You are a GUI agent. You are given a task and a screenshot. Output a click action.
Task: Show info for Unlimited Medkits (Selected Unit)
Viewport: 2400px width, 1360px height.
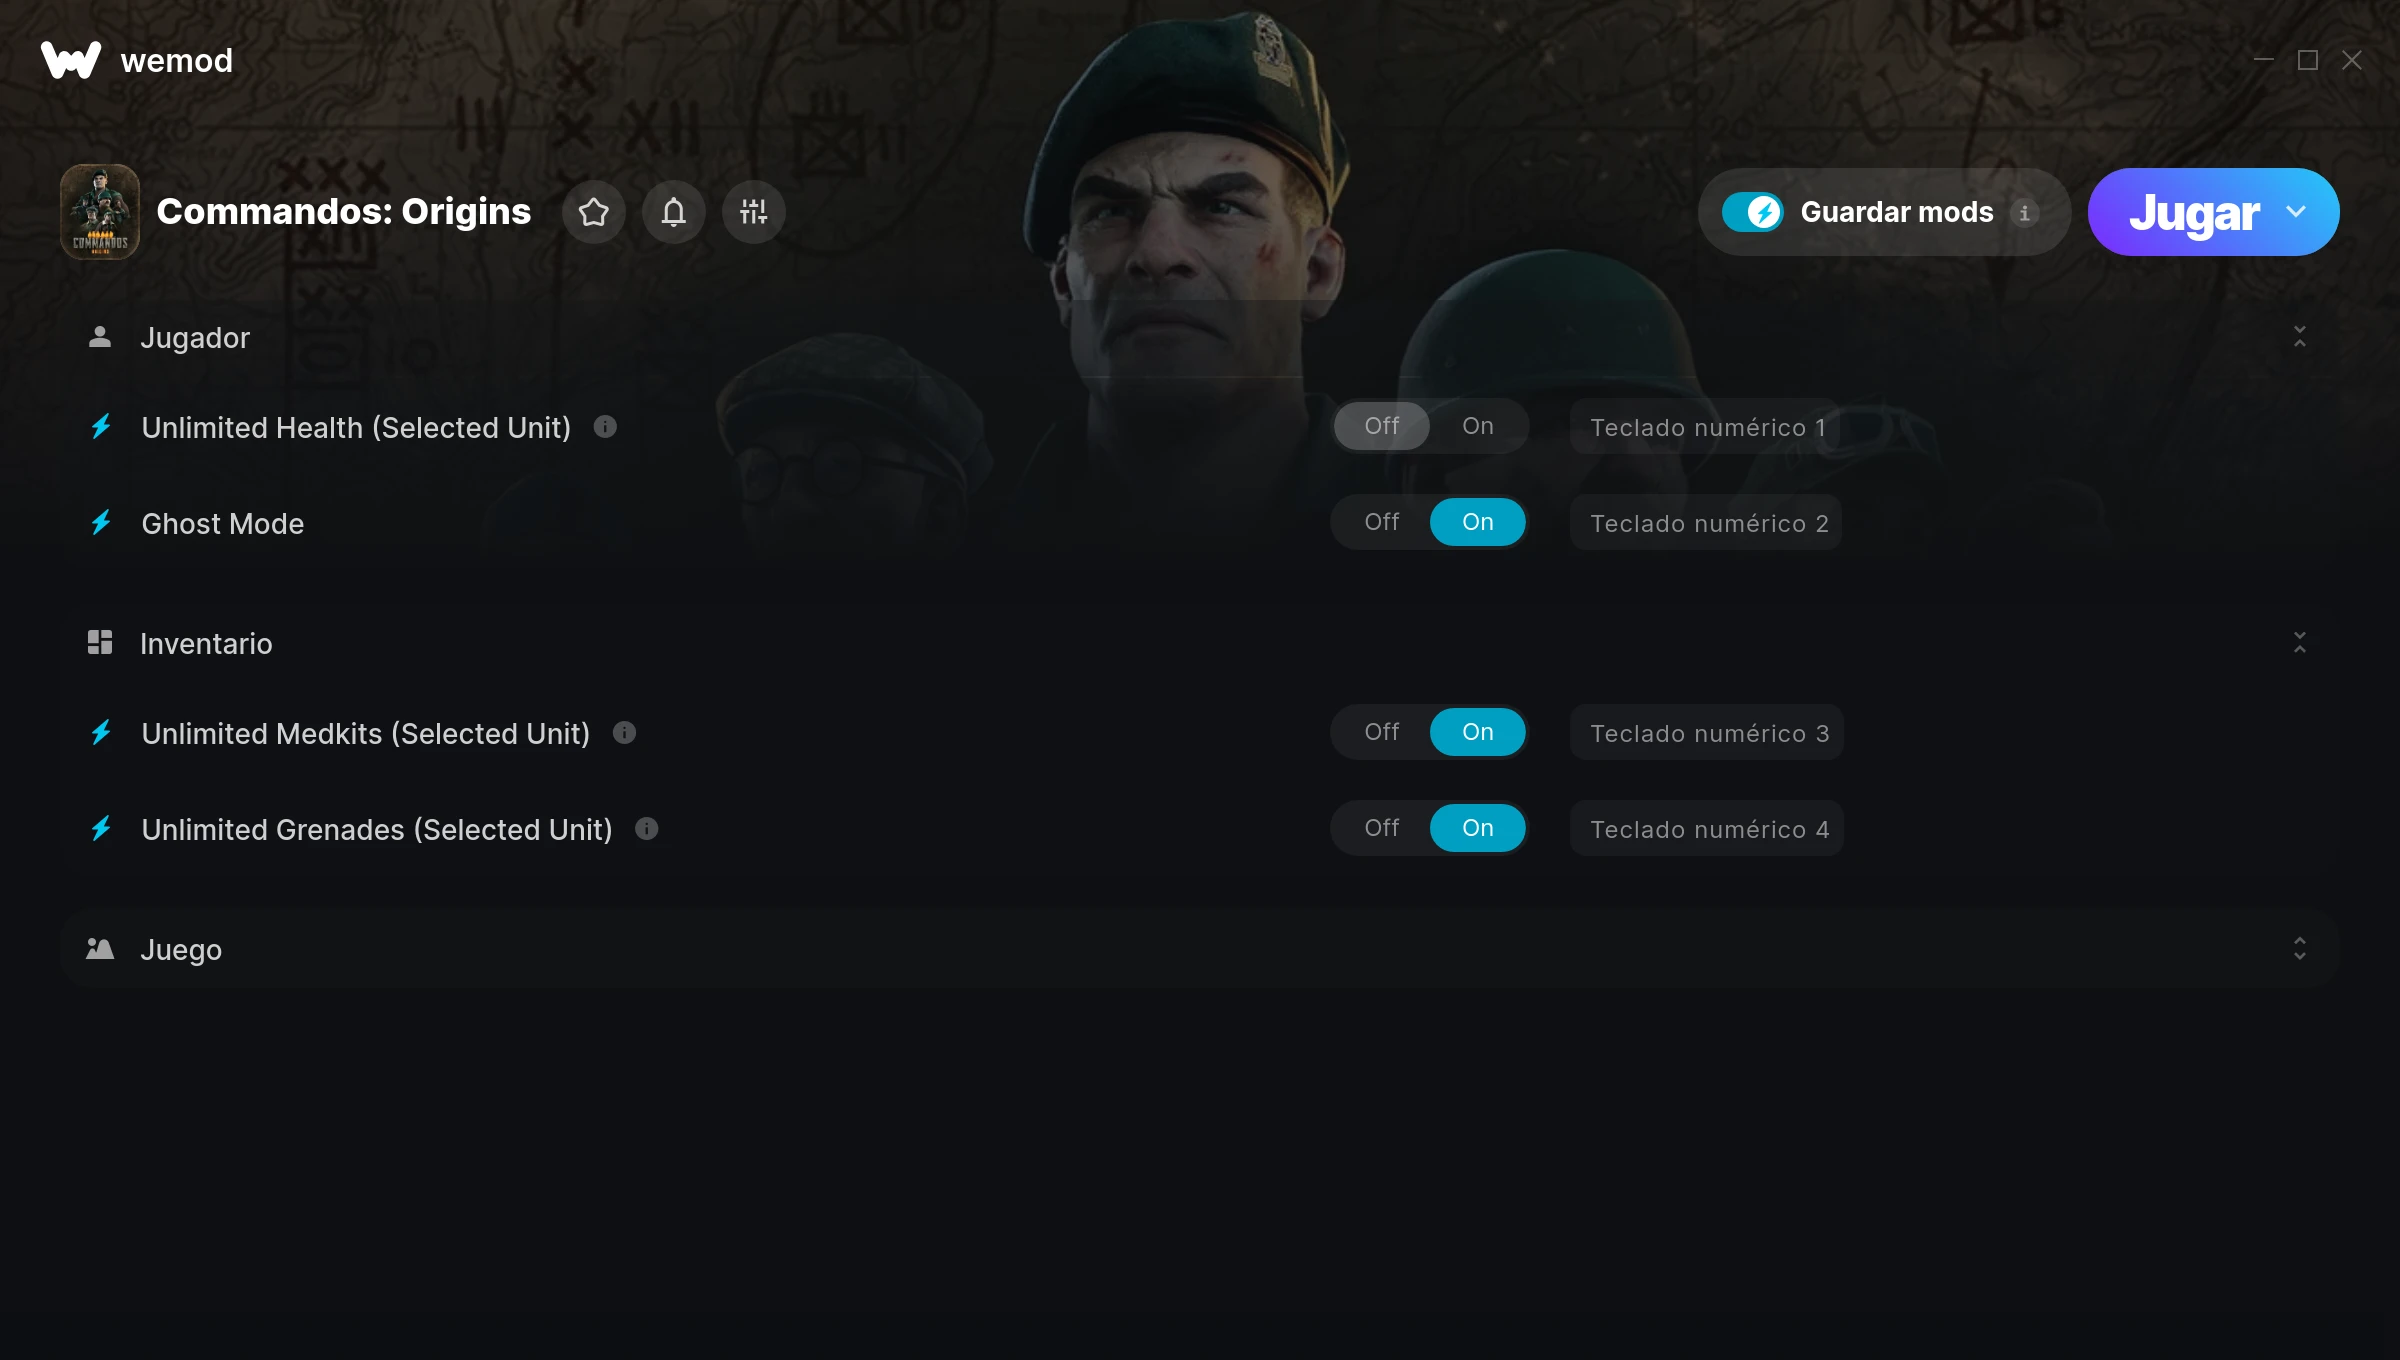624,733
